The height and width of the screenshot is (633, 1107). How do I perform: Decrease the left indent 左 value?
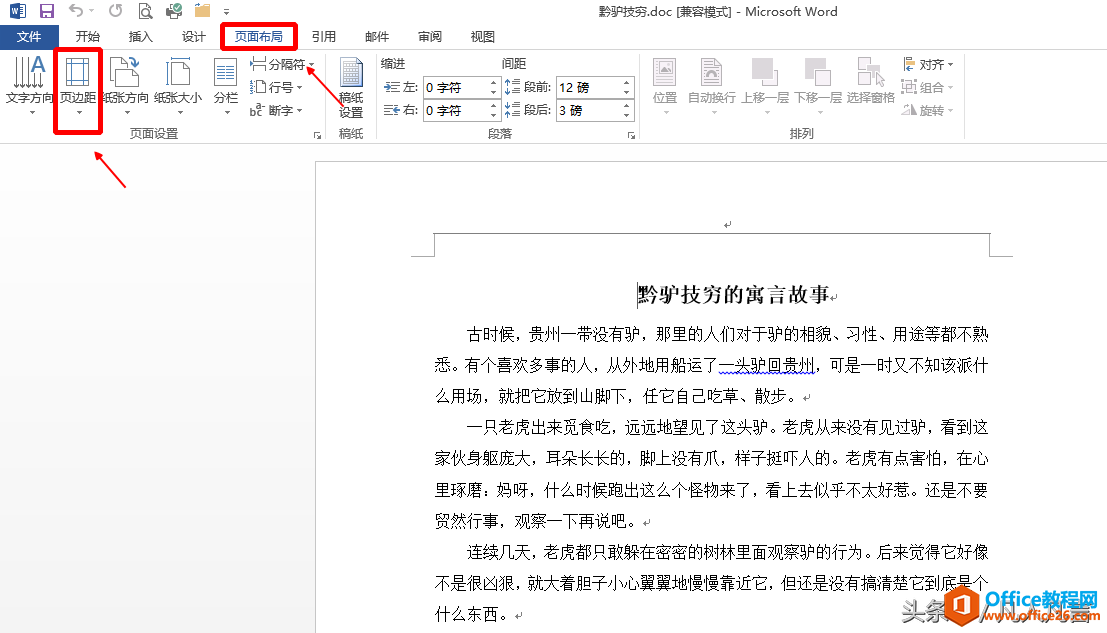(494, 93)
